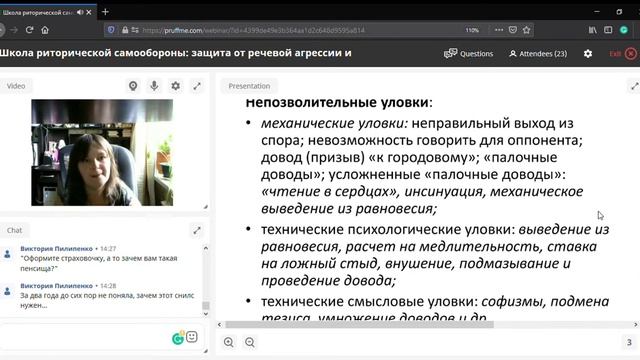Toggle the webcam icon in Video panel
The image size is (640, 360).
coord(133,86)
